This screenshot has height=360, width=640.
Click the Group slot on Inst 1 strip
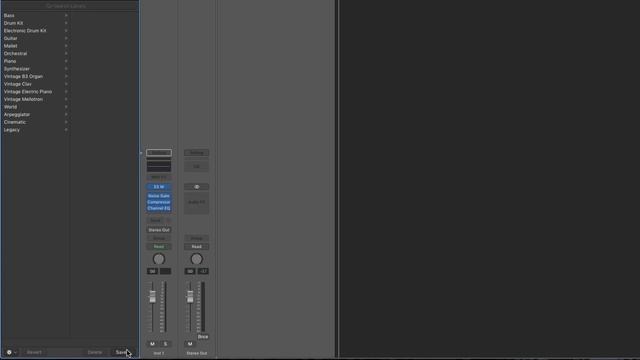tap(159, 238)
